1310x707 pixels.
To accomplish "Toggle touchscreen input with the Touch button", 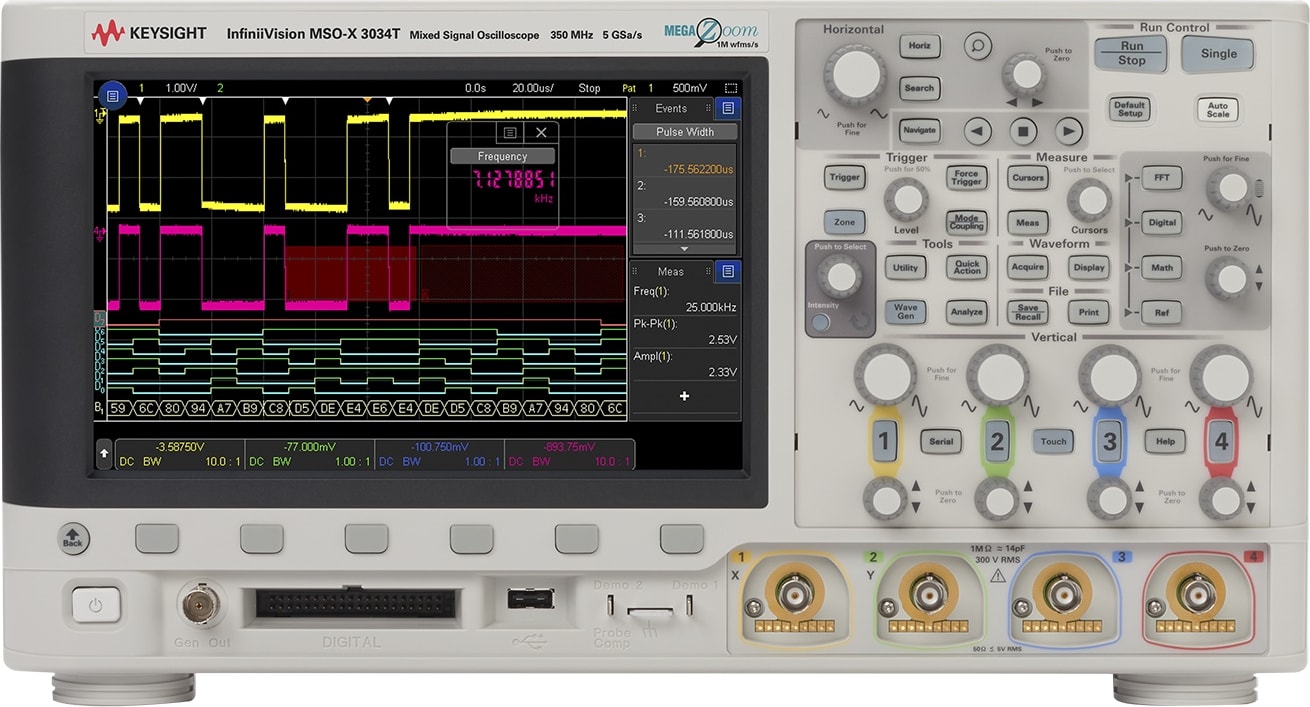I will click(x=1053, y=440).
